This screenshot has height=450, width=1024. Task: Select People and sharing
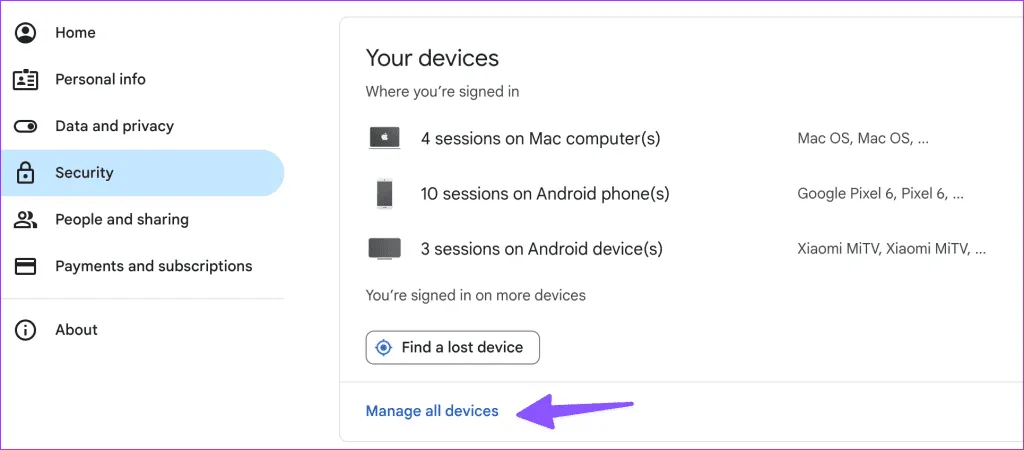pos(122,220)
